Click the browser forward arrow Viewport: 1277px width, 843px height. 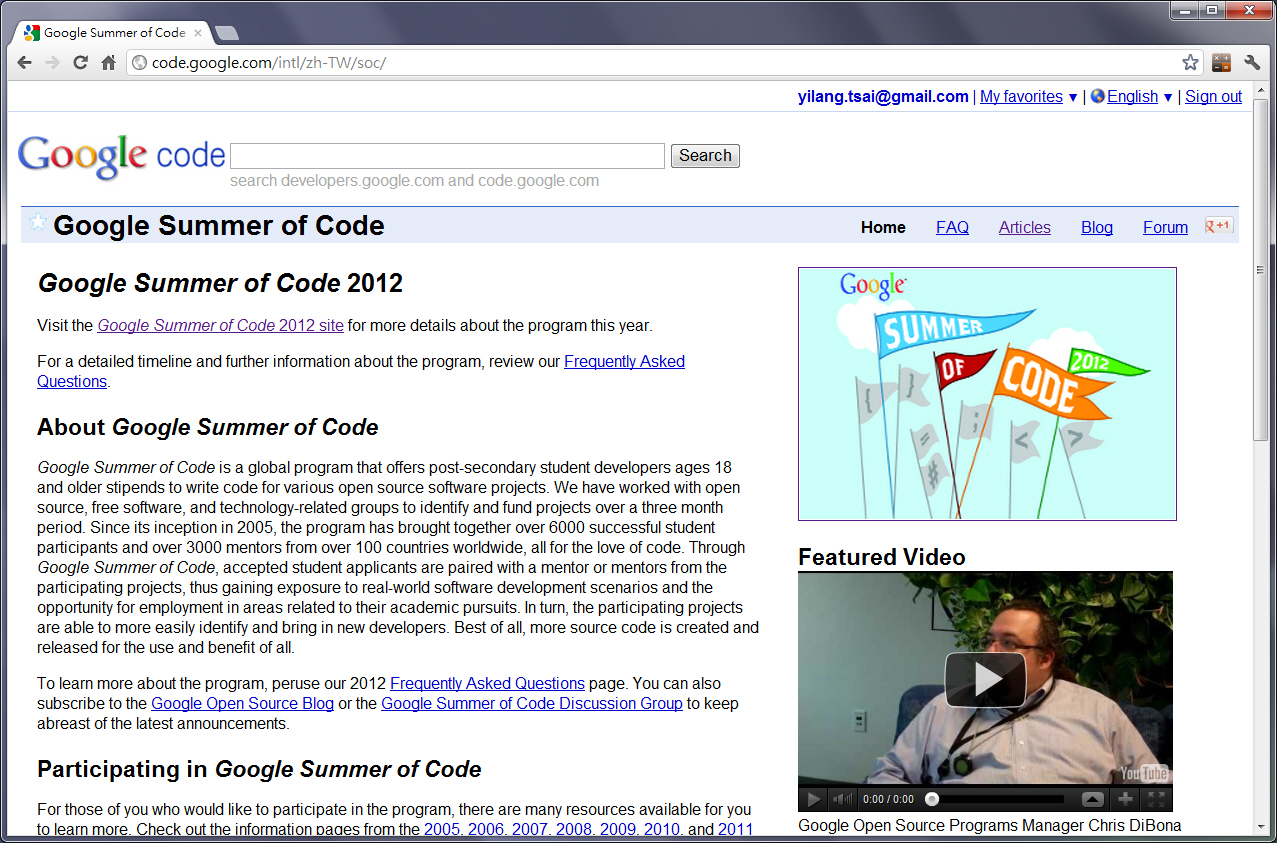[x=52, y=63]
